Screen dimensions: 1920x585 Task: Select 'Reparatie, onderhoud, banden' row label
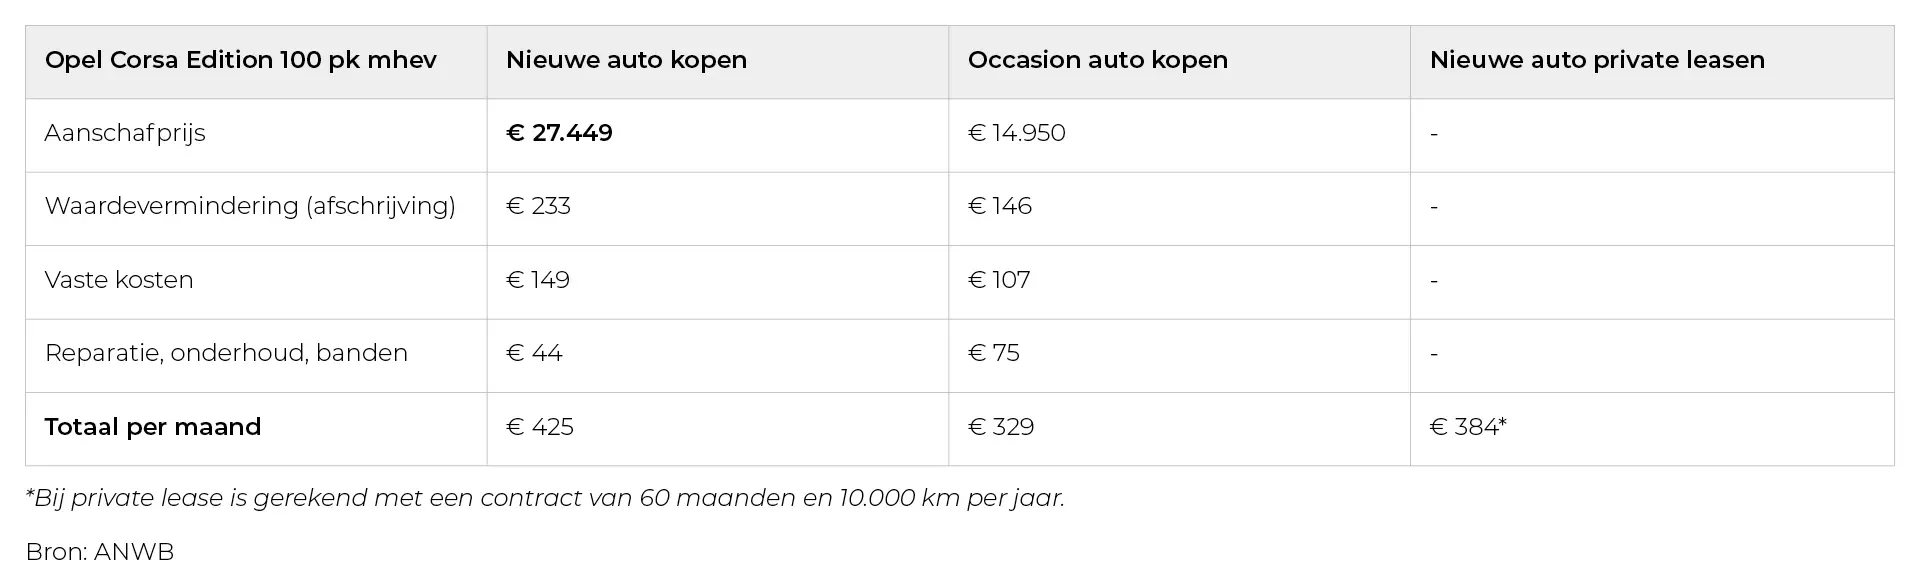point(226,353)
